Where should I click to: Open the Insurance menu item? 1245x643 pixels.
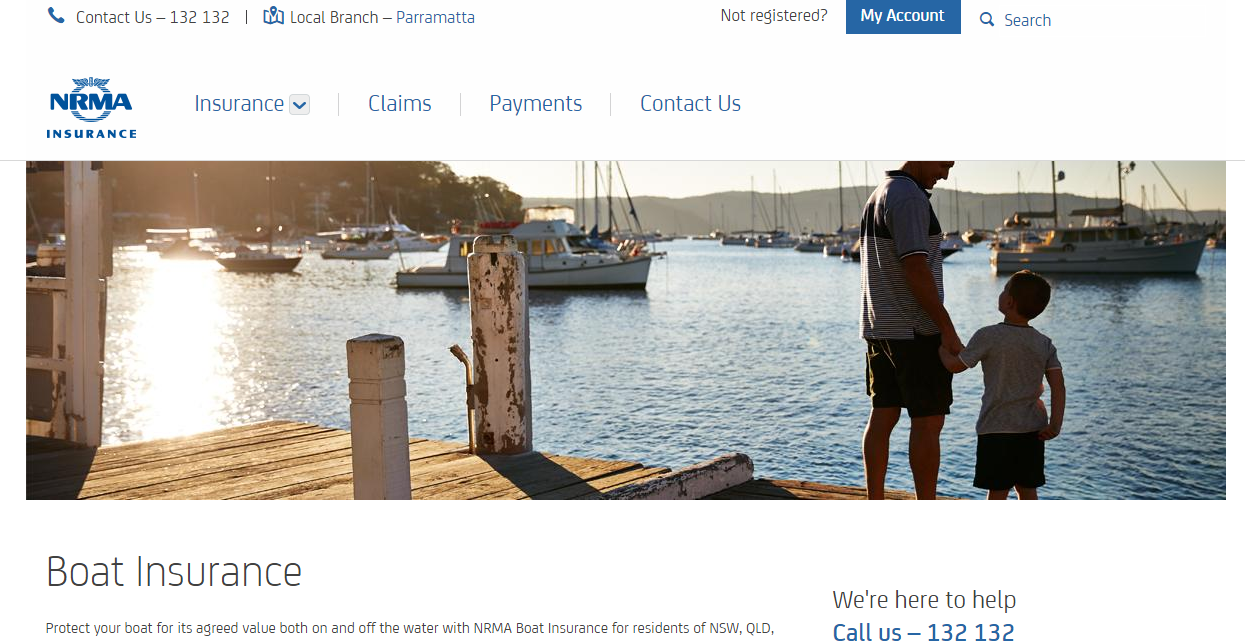point(239,104)
